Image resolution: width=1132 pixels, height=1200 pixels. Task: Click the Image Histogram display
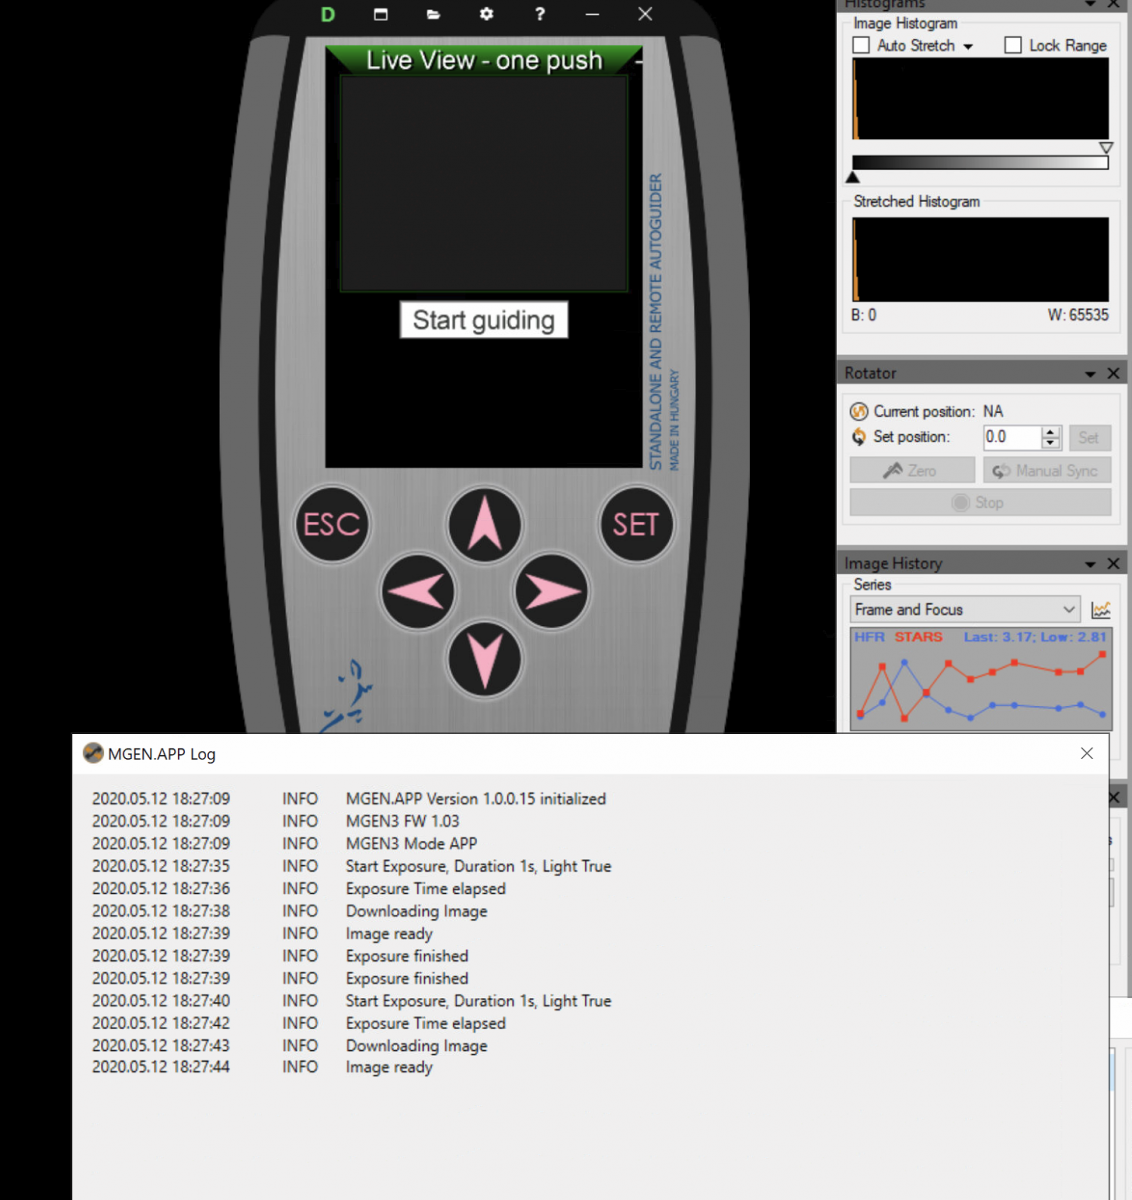(x=980, y=99)
